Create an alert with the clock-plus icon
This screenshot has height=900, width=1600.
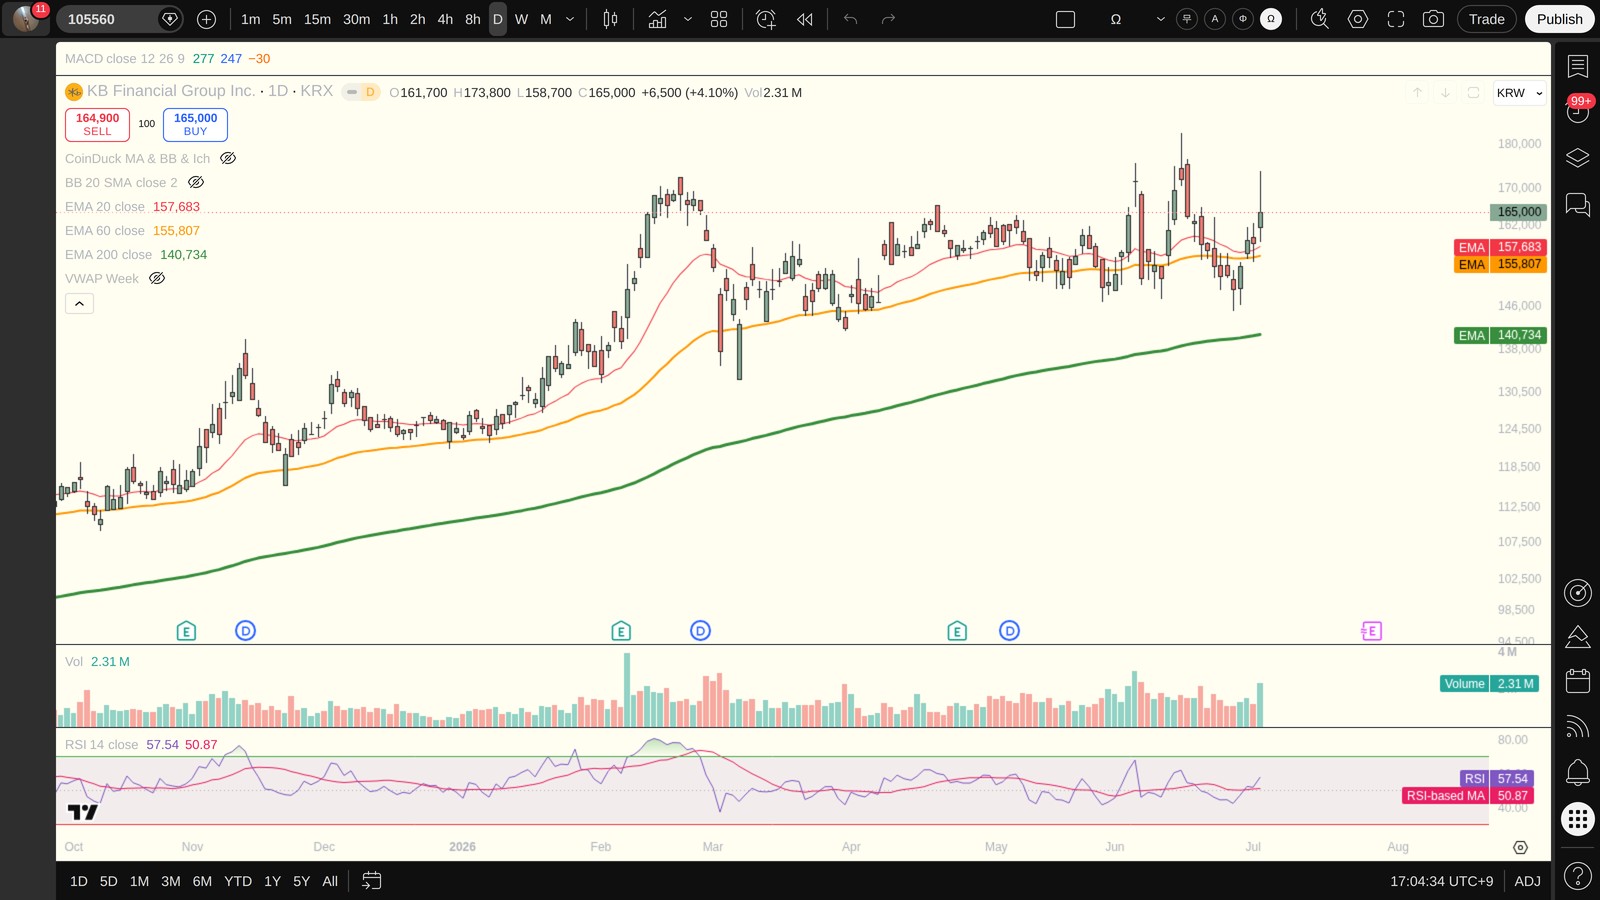766,19
